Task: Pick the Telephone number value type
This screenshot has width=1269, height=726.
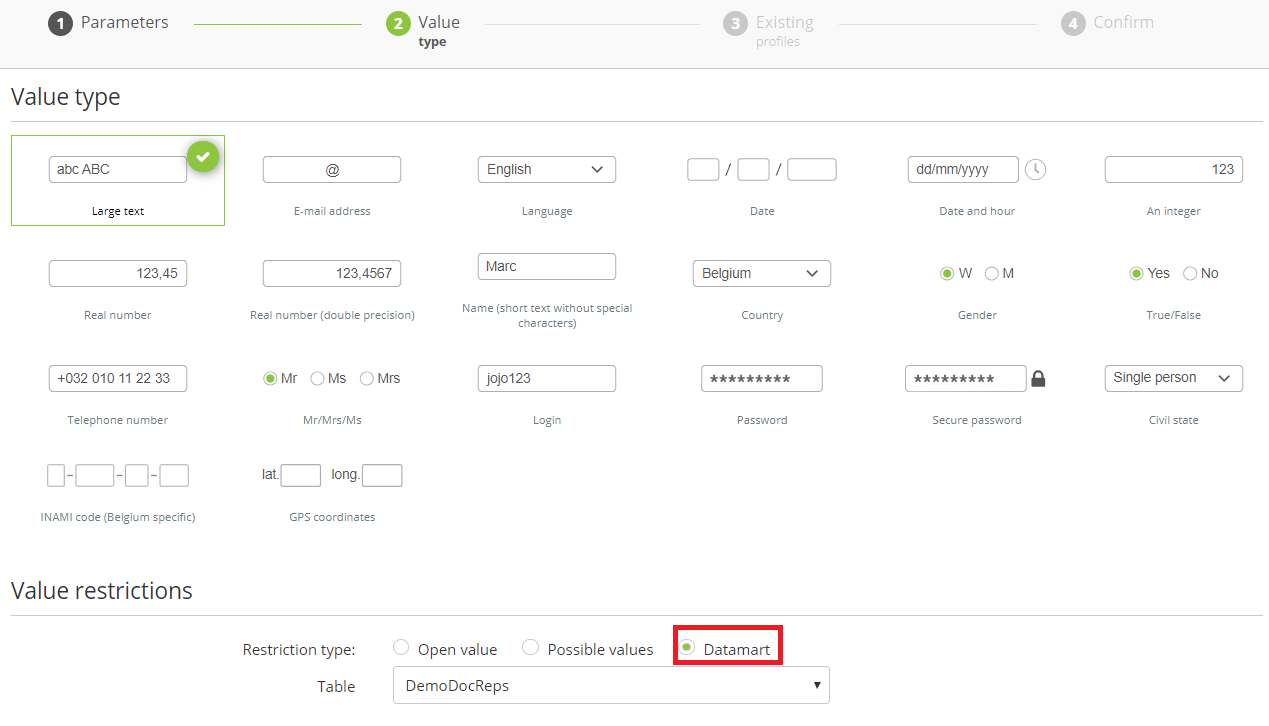Action: pos(118,379)
